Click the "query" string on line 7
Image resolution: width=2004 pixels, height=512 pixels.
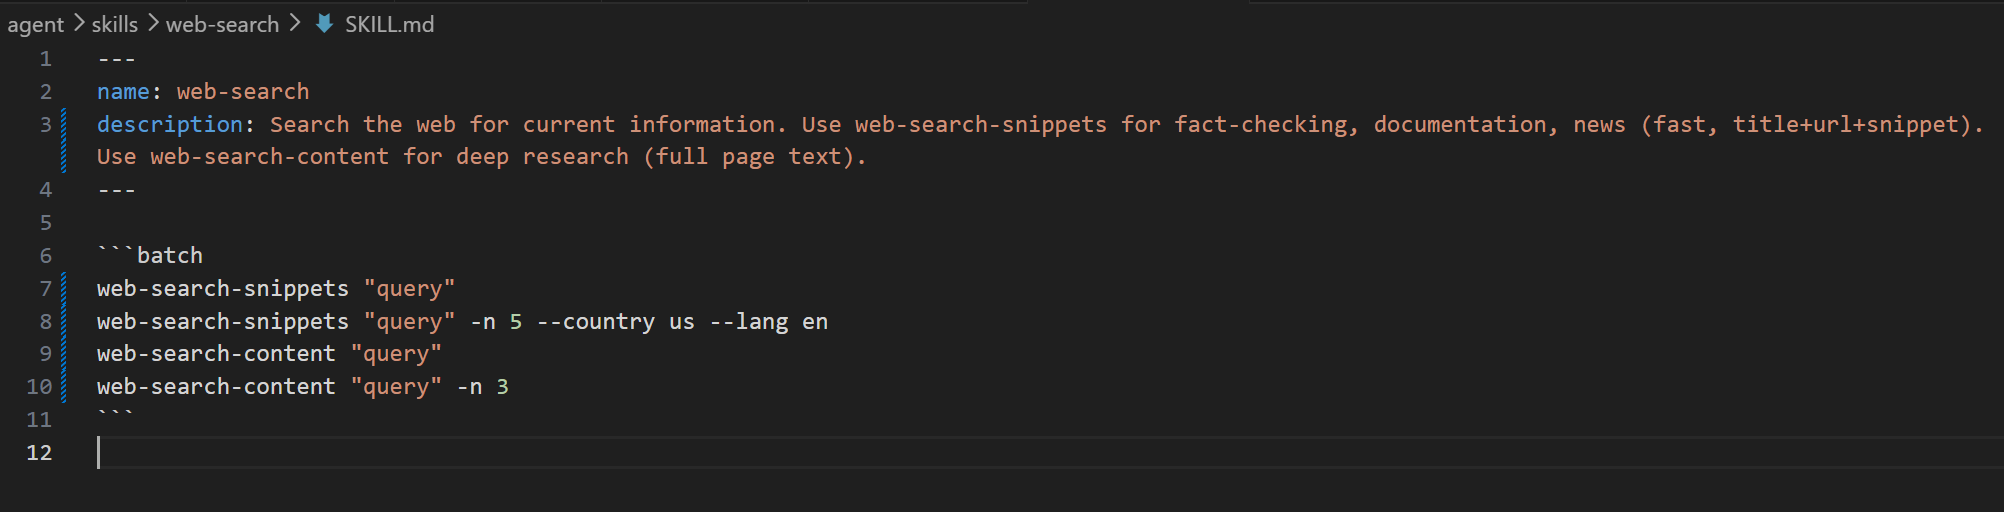[x=409, y=289]
